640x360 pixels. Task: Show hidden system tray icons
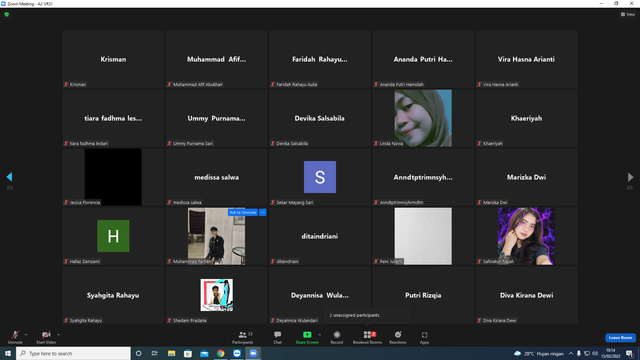point(571,353)
